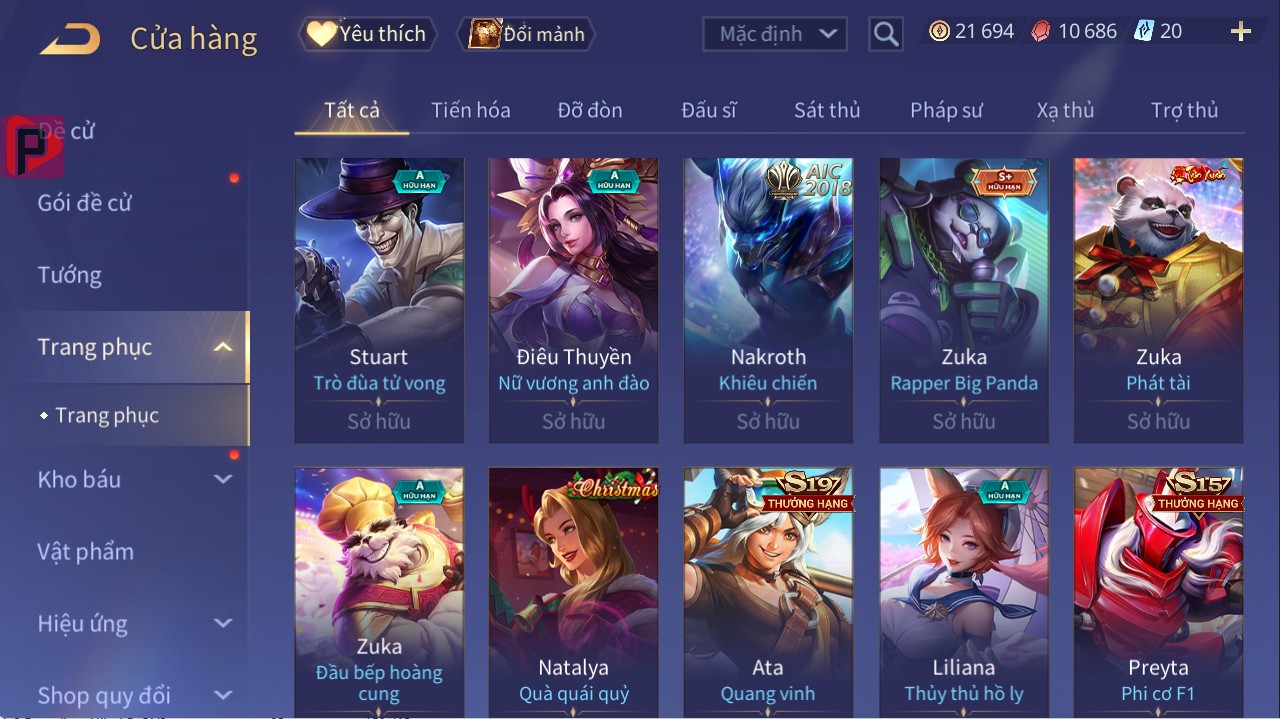1280x719 pixels.
Task: Open Gói đề cử in the sidebar
Action: 85,203
